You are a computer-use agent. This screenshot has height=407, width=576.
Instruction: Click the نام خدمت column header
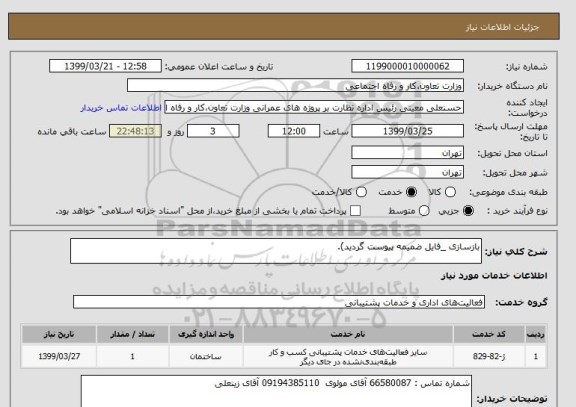pos(348,334)
